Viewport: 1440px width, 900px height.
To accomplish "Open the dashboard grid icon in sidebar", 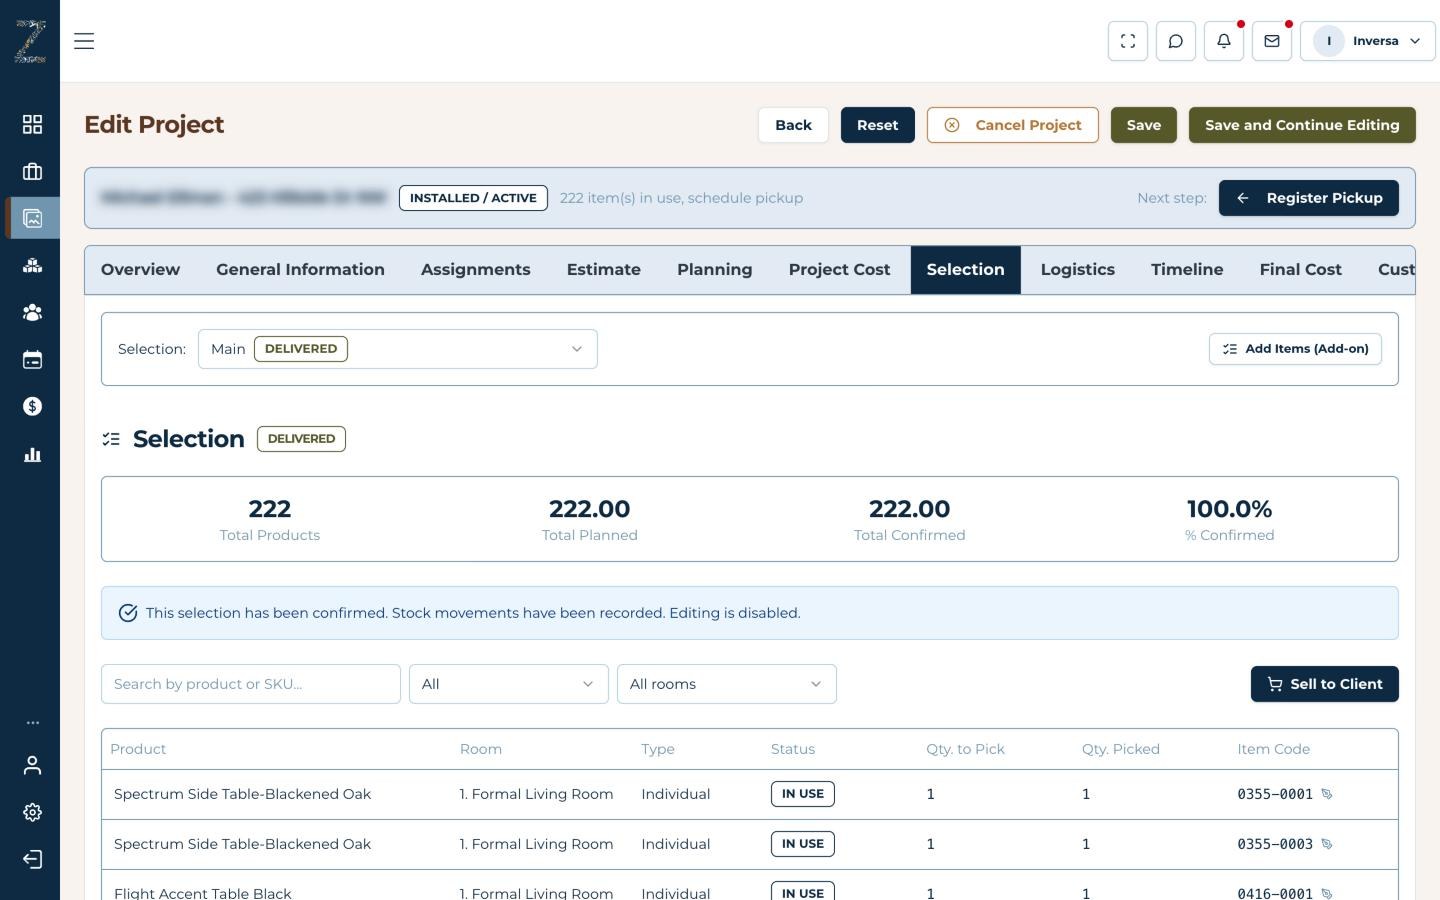I will click(32, 124).
